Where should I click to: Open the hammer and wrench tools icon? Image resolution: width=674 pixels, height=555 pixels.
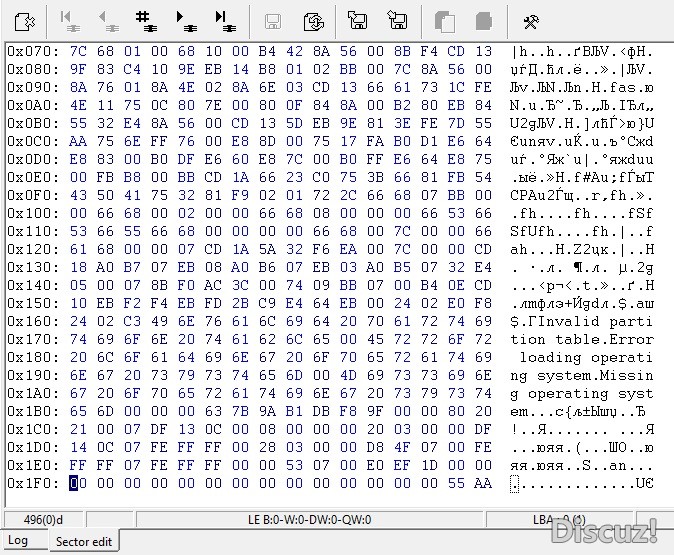click(531, 21)
